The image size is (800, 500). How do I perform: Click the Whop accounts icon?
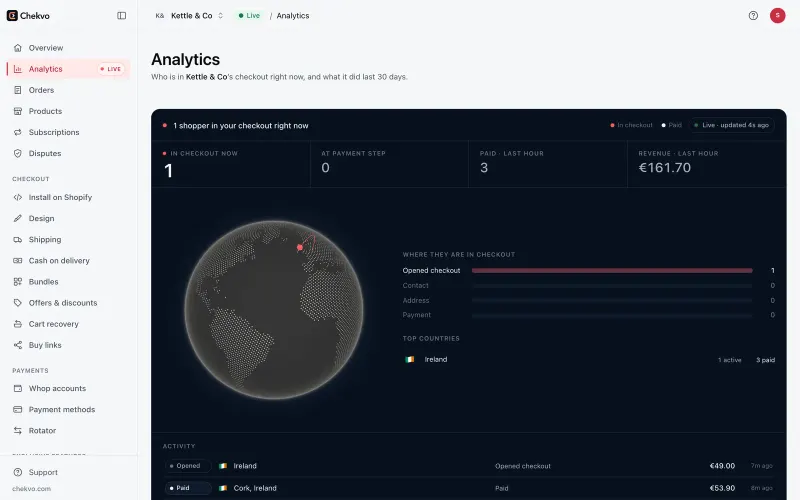click(x=18, y=388)
